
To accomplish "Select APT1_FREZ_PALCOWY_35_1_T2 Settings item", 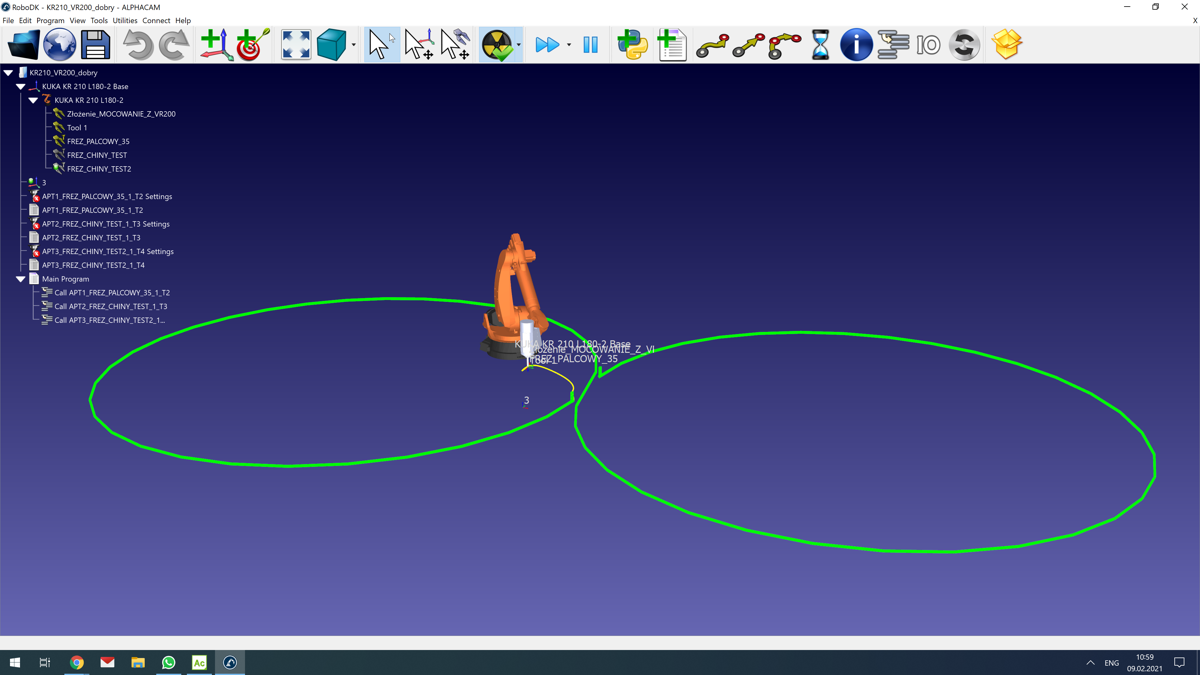I will tap(107, 197).
